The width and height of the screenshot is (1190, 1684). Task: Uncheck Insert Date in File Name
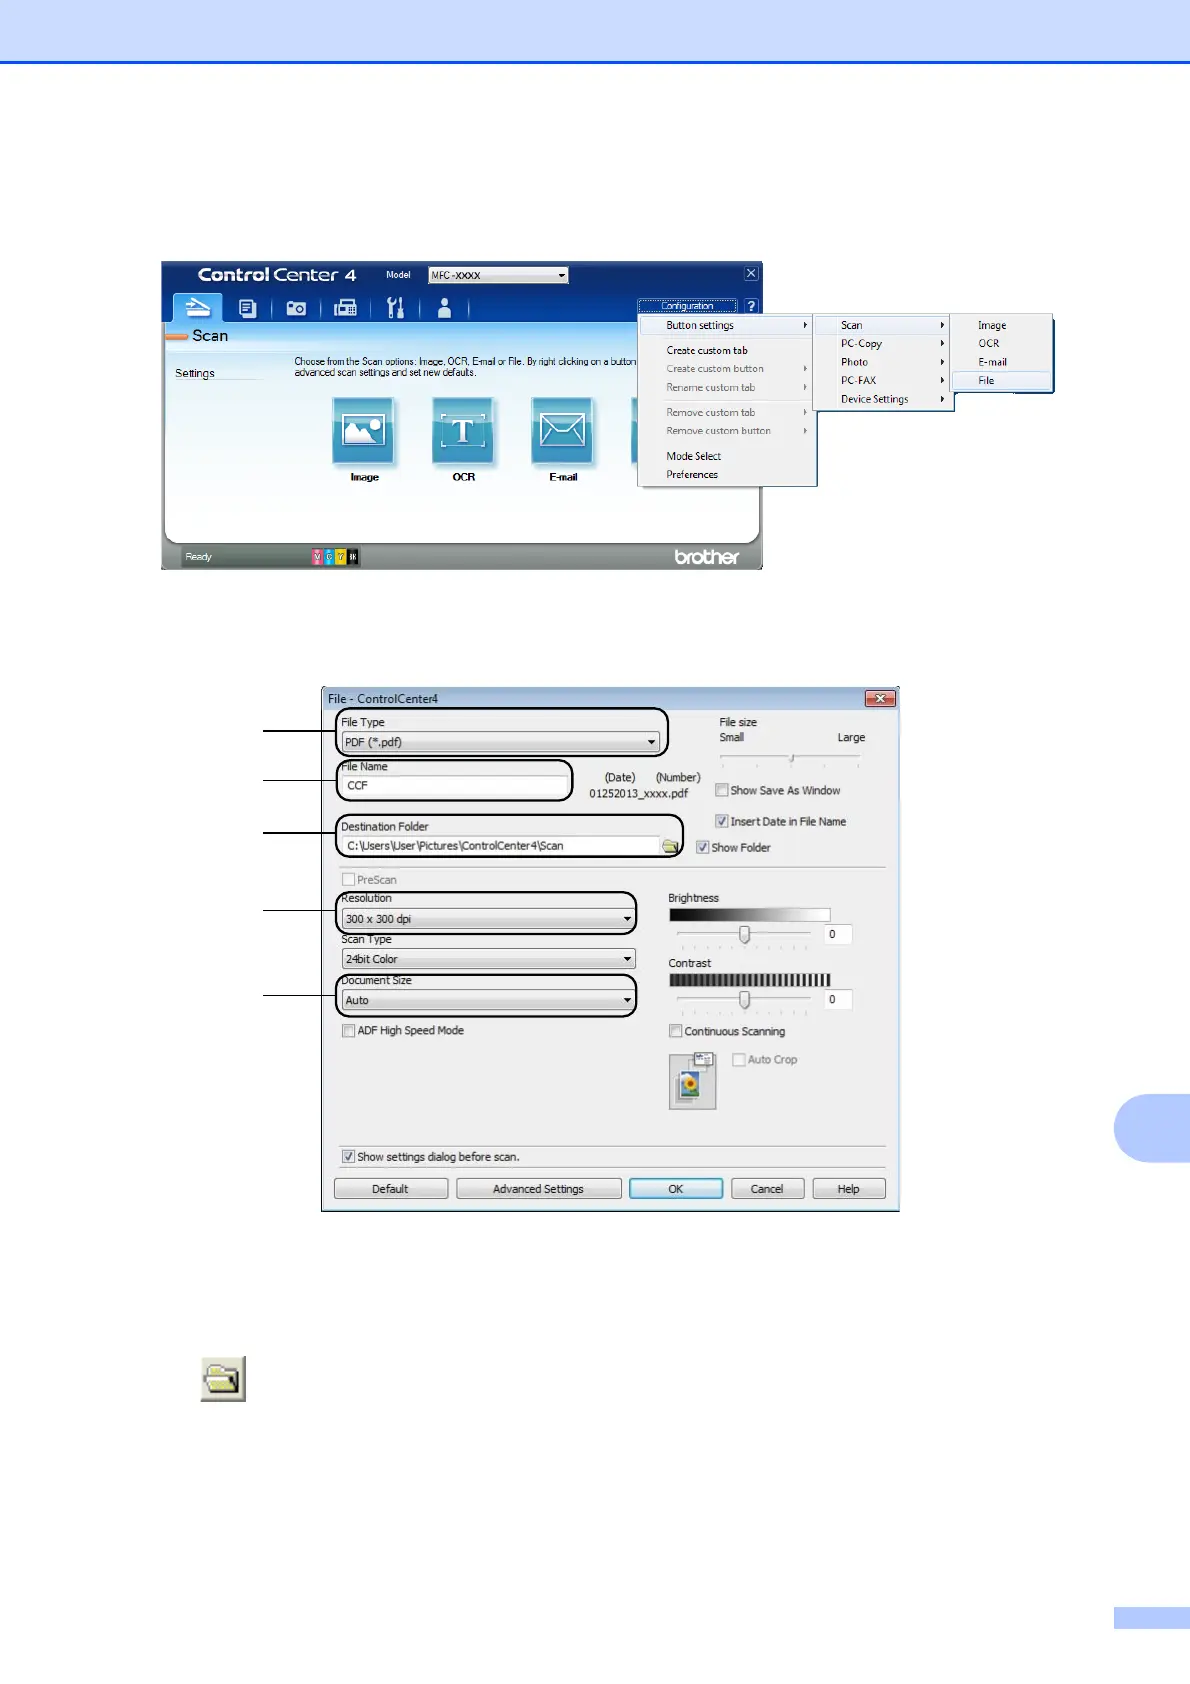coord(721,821)
